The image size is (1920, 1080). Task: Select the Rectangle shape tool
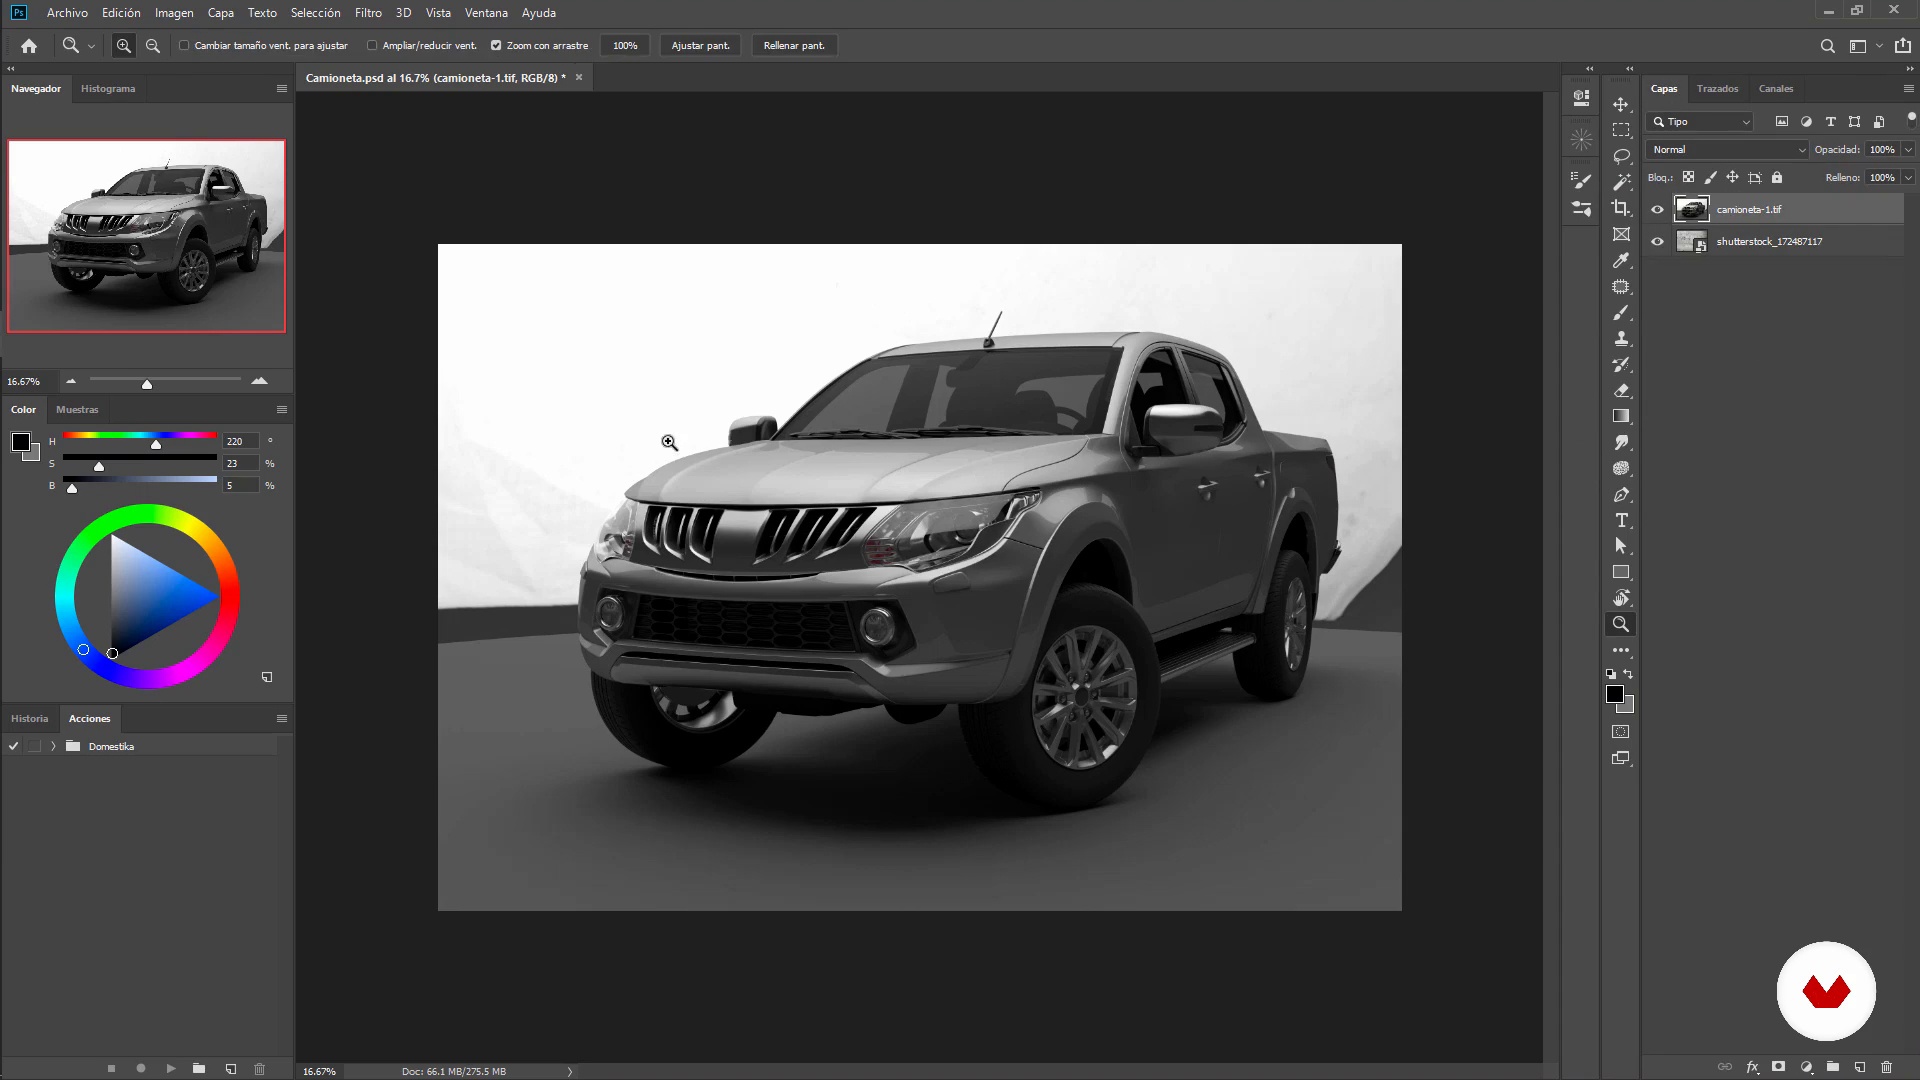coord(1621,573)
